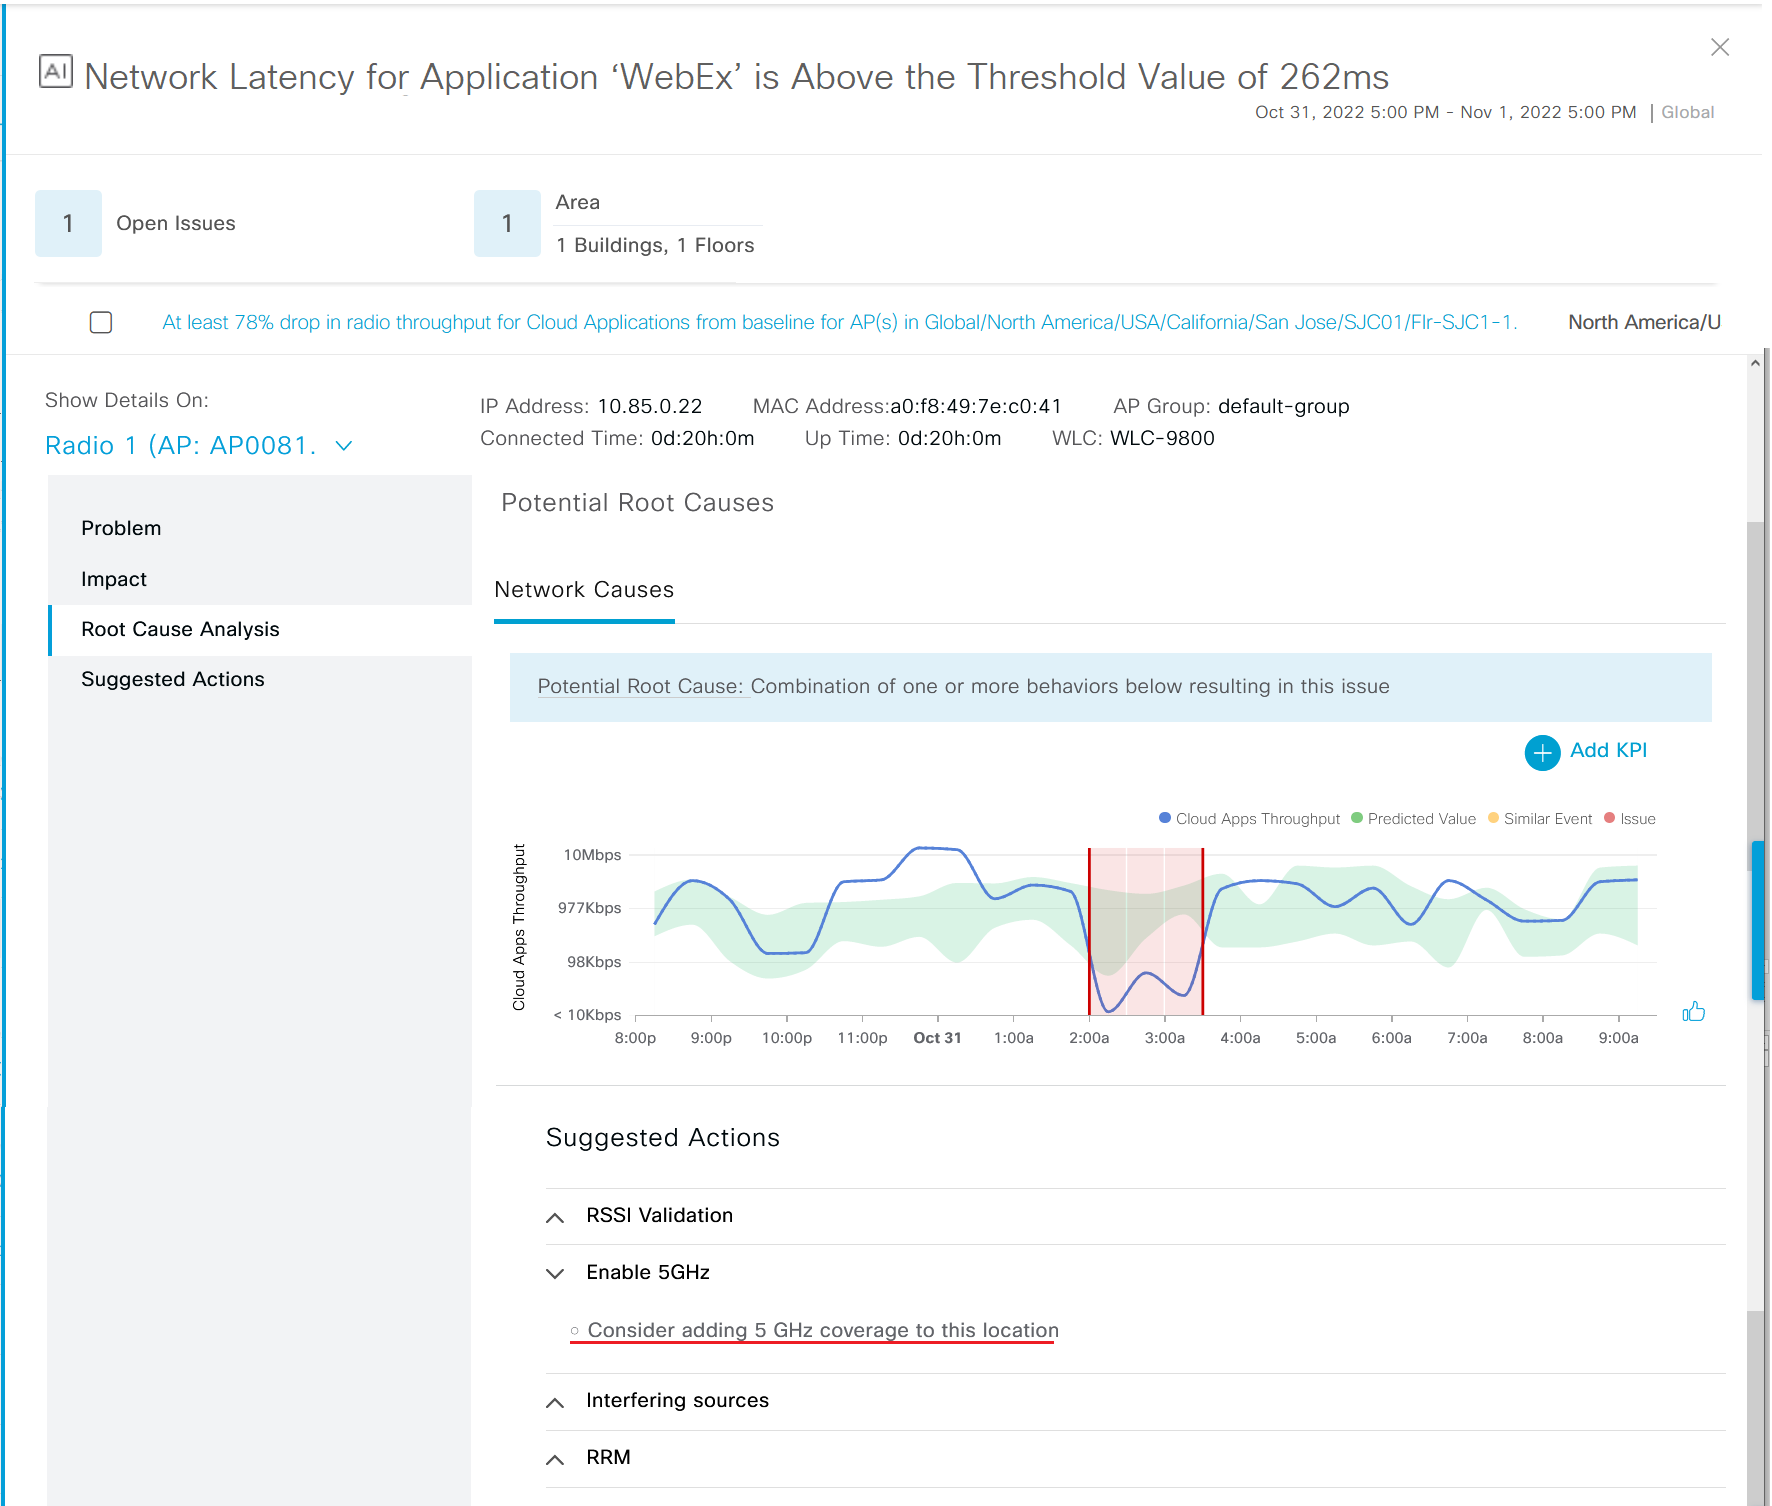Open the Radio 1 AP selection dropdown

[200, 446]
